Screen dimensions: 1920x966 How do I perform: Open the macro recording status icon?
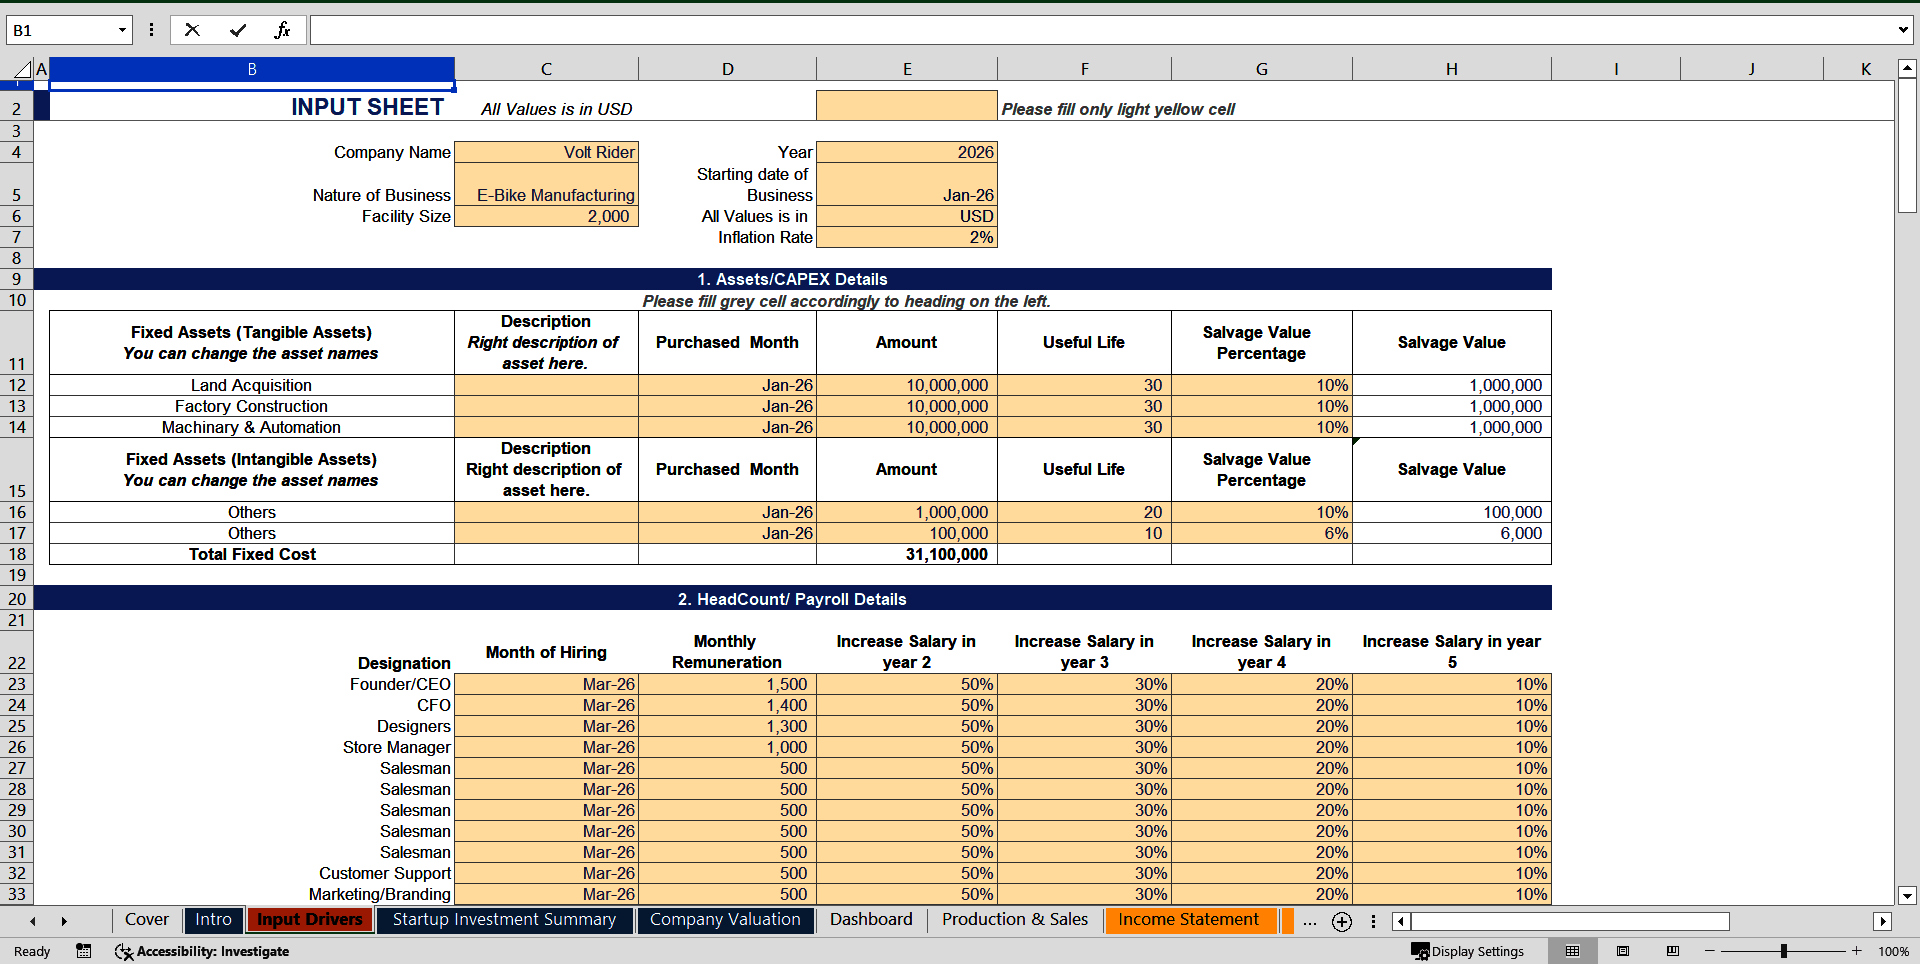(x=84, y=951)
